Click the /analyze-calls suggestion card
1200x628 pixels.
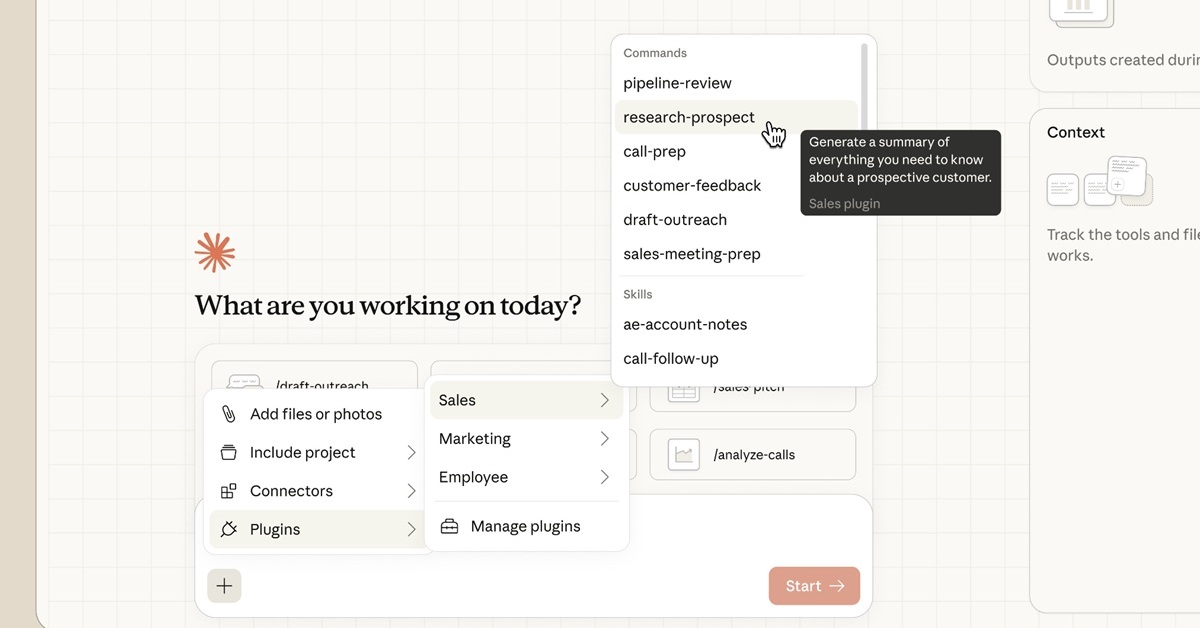click(752, 455)
